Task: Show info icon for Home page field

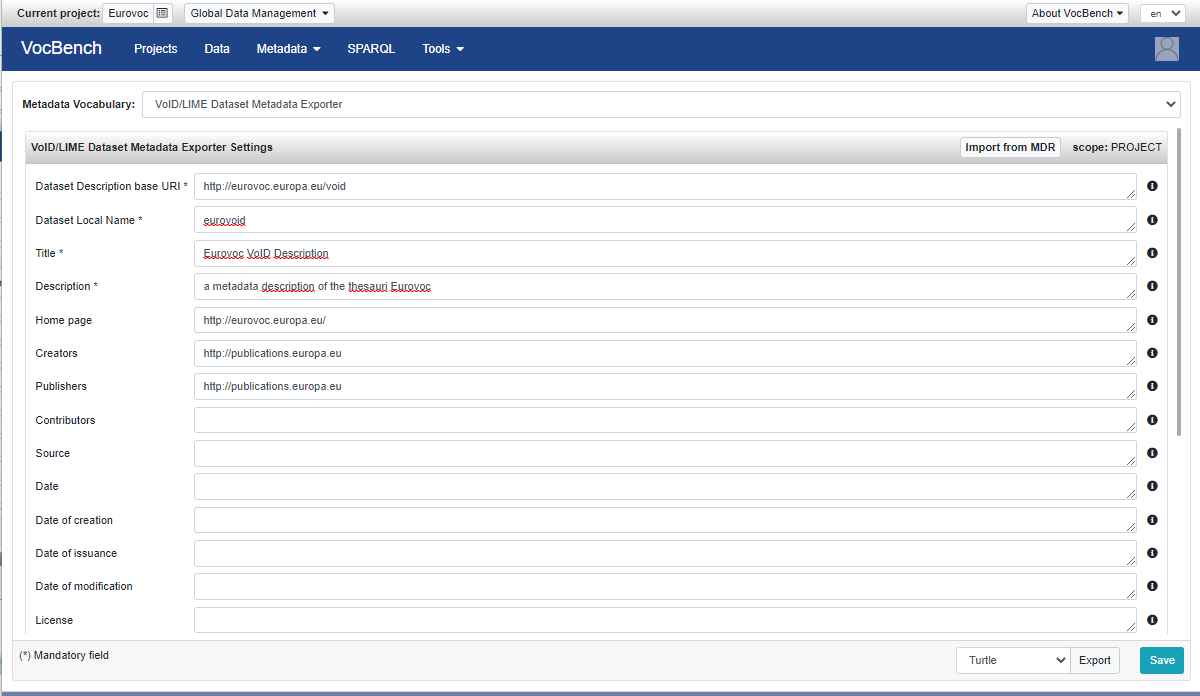Action: pyautogui.click(x=1152, y=320)
